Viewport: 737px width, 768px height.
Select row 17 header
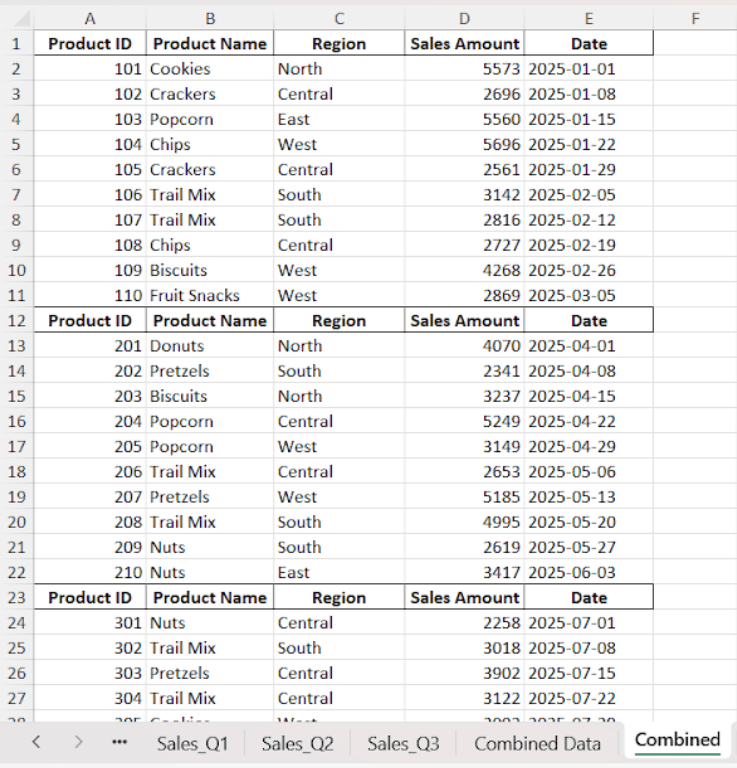pos(16,446)
